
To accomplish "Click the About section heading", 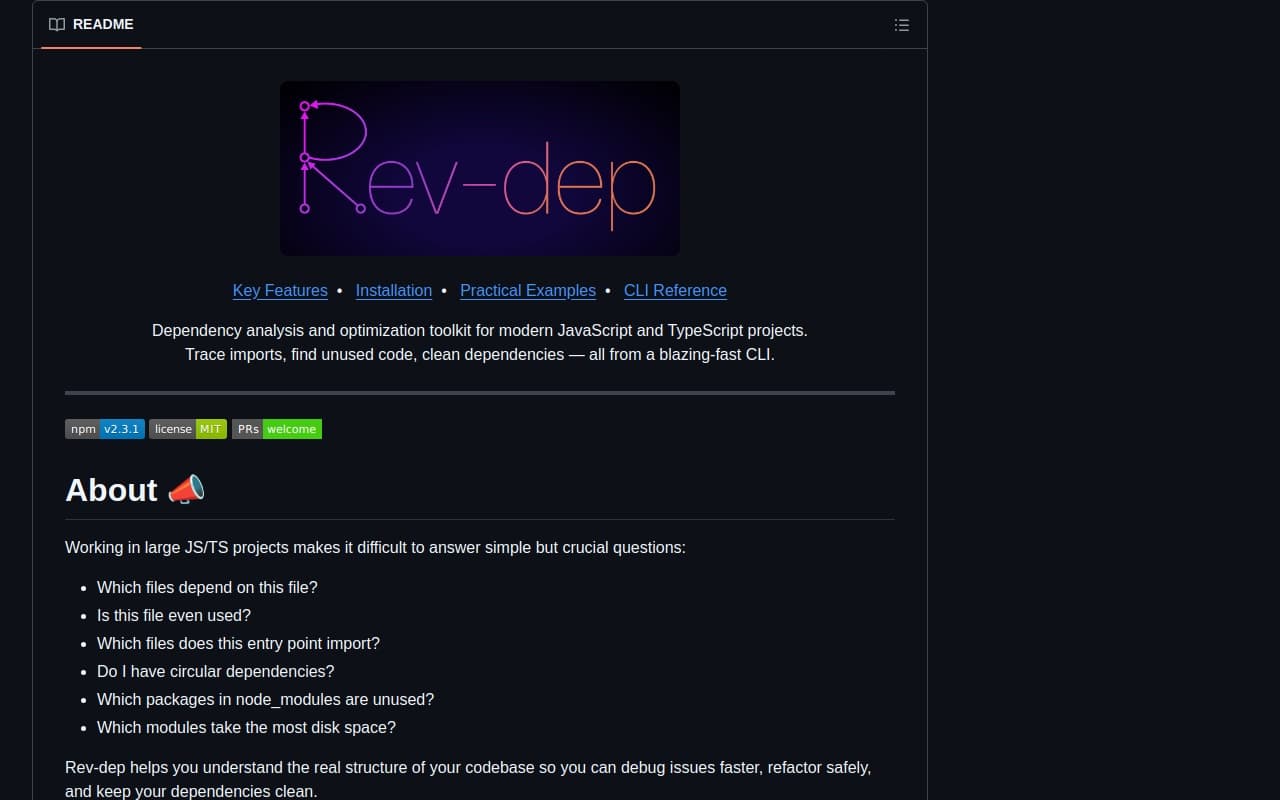I will (x=111, y=490).
